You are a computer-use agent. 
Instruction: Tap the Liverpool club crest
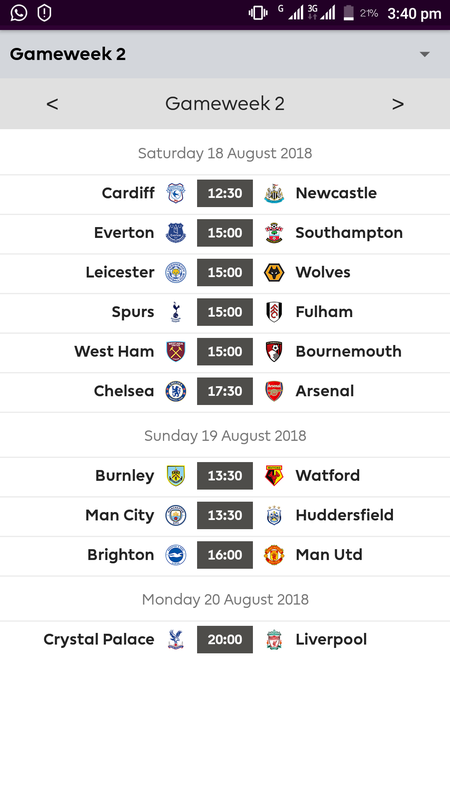click(x=274, y=640)
